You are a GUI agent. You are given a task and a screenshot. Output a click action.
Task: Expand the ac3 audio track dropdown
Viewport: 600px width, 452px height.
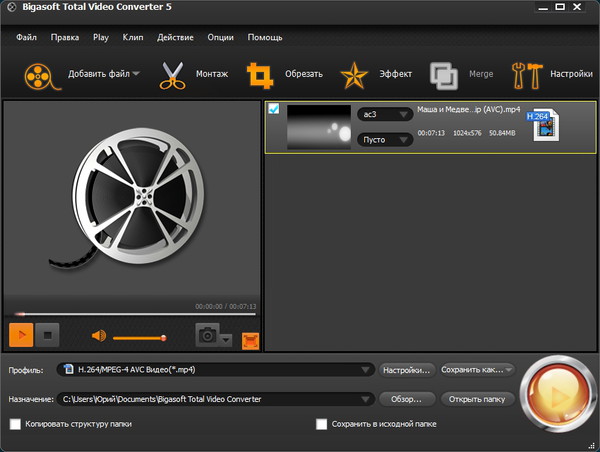pos(385,115)
